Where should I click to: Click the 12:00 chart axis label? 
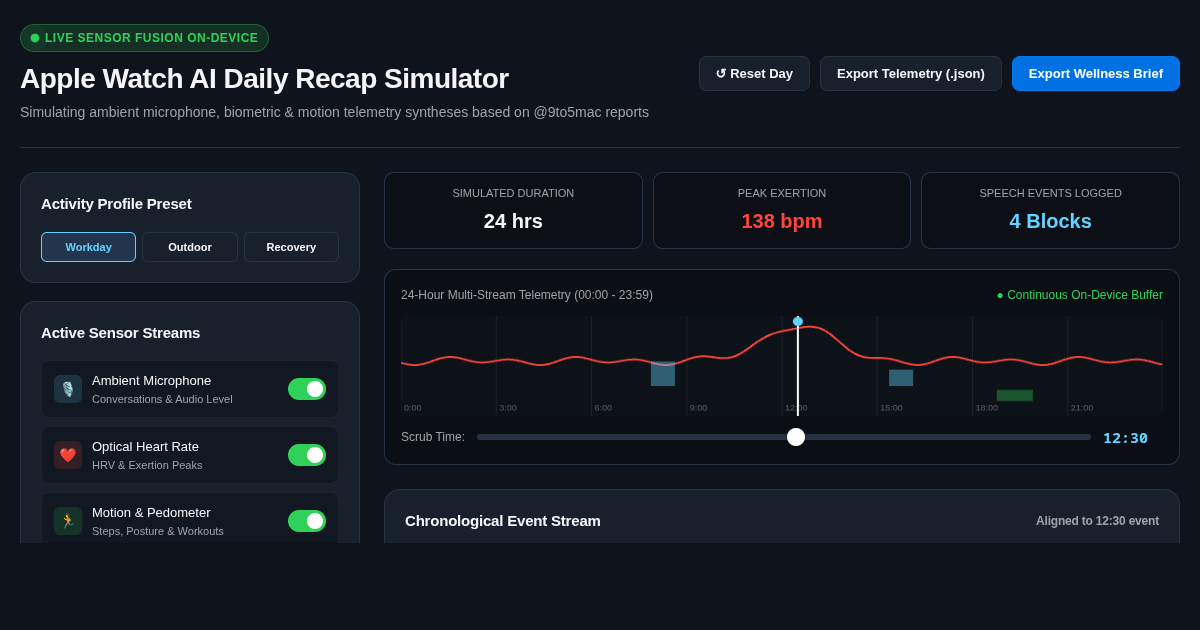[796, 408]
